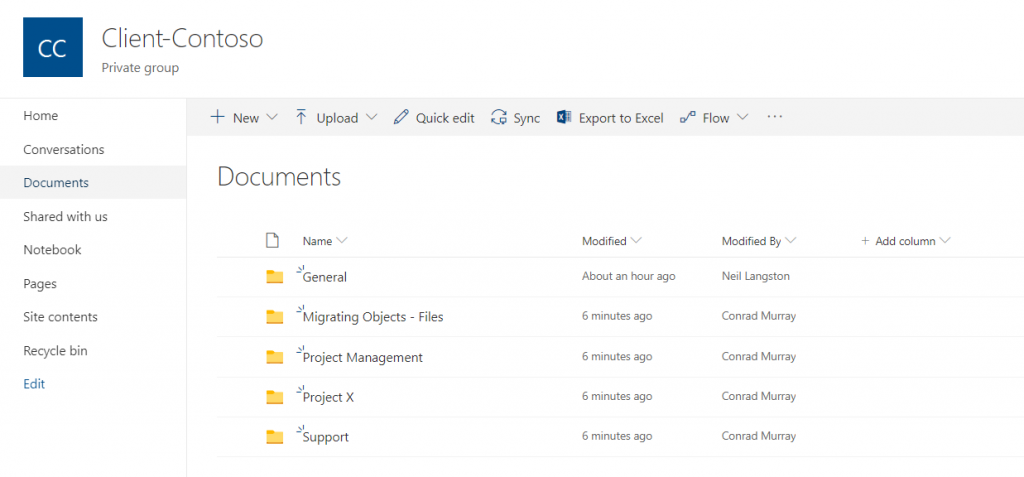This screenshot has height=477, width=1024.
Task: Open Shared with us in navigation
Action: pyautogui.click(x=93, y=216)
